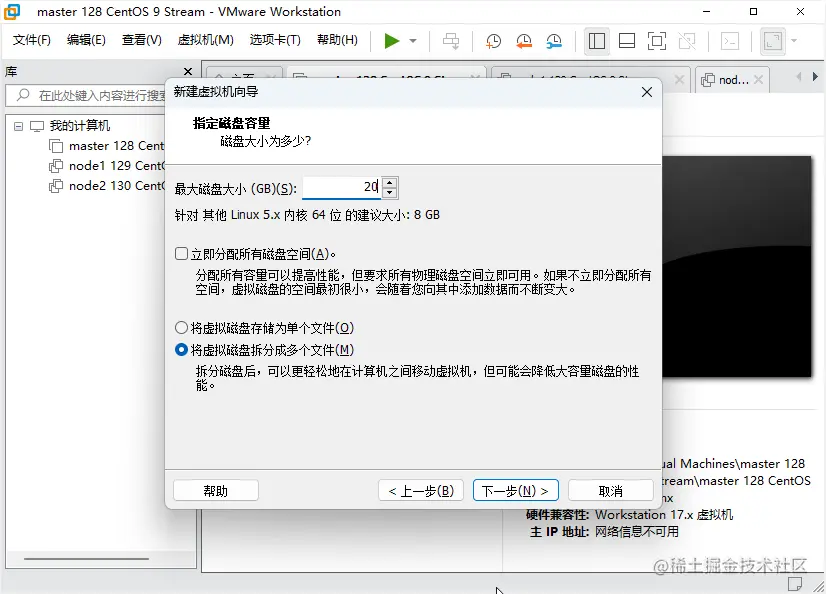Screen dimensions: 826x594
Task: Click the node1 129 tree item VM icon
Action: [x=56, y=166]
